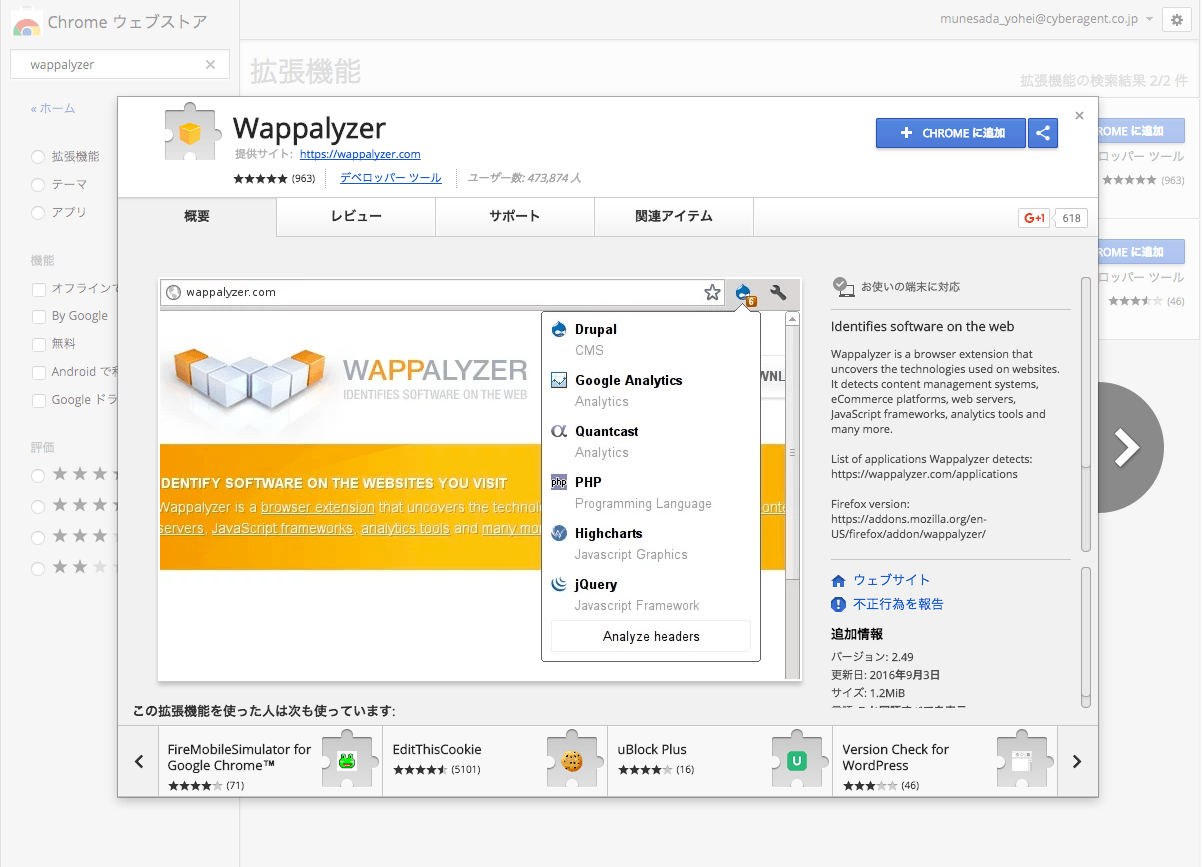Check the Google Drive filter checkbox
Image resolution: width=1202 pixels, height=867 pixels.
tap(38, 400)
